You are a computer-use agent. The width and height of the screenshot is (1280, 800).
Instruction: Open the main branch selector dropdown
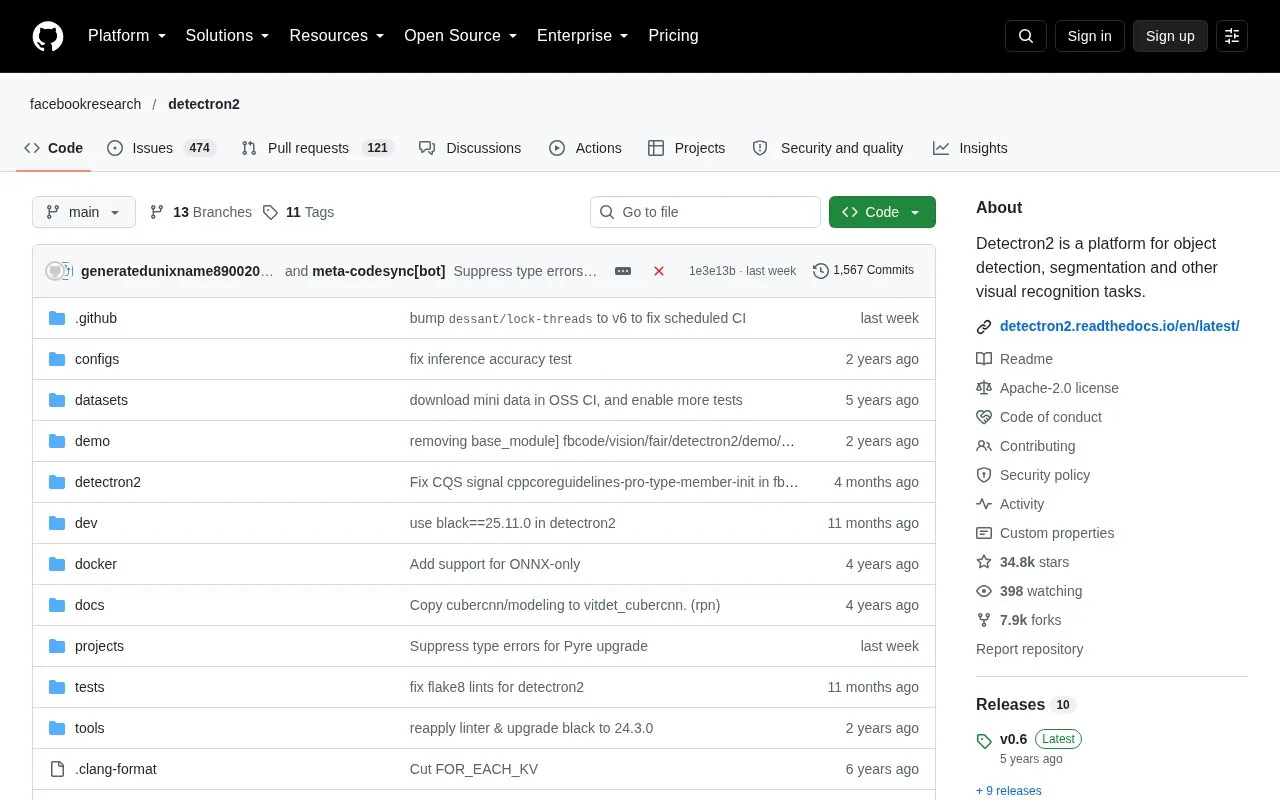pos(84,212)
